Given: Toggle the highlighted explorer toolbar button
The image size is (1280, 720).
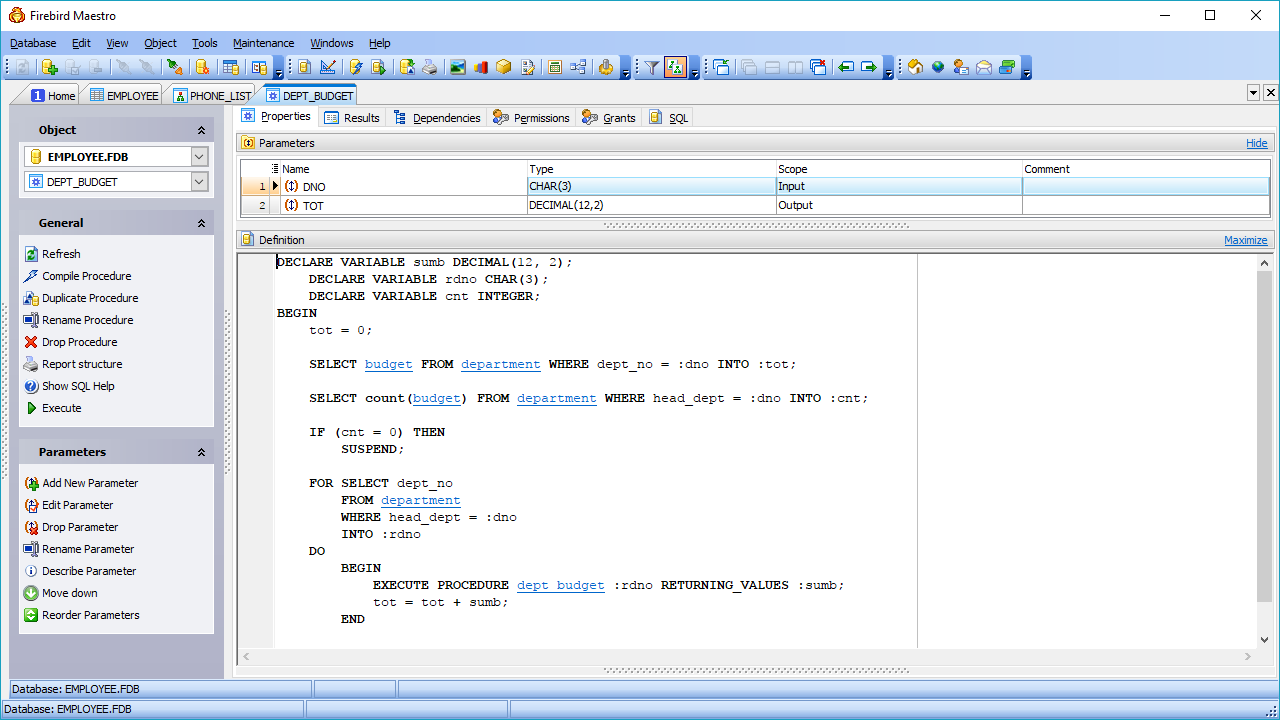Looking at the screenshot, I should (x=675, y=67).
